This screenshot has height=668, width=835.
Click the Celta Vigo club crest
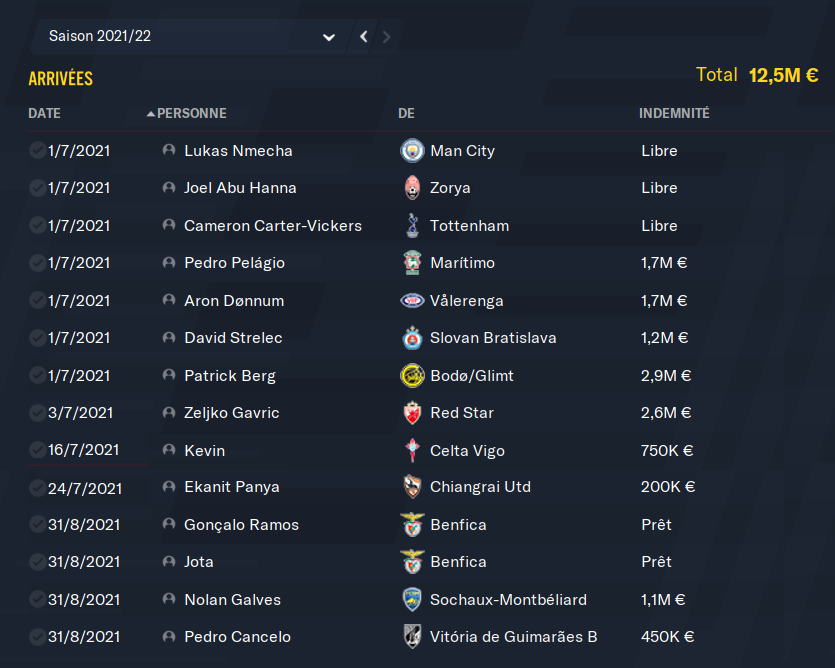411,451
